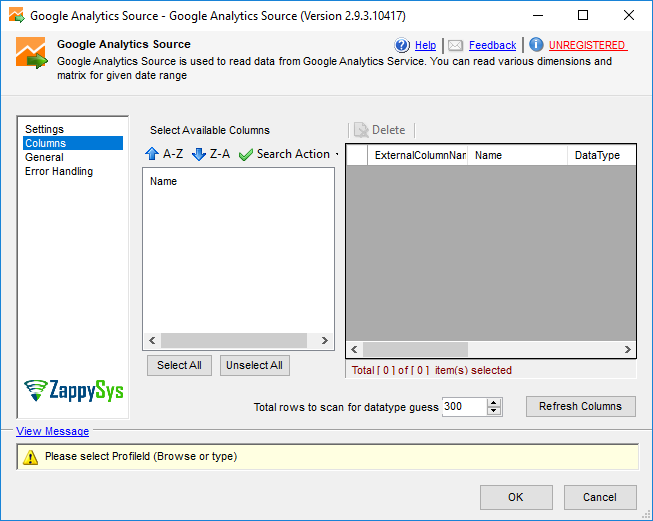Click the items selected status text
This screenshot has height=521, width=653.
[431, 370]
